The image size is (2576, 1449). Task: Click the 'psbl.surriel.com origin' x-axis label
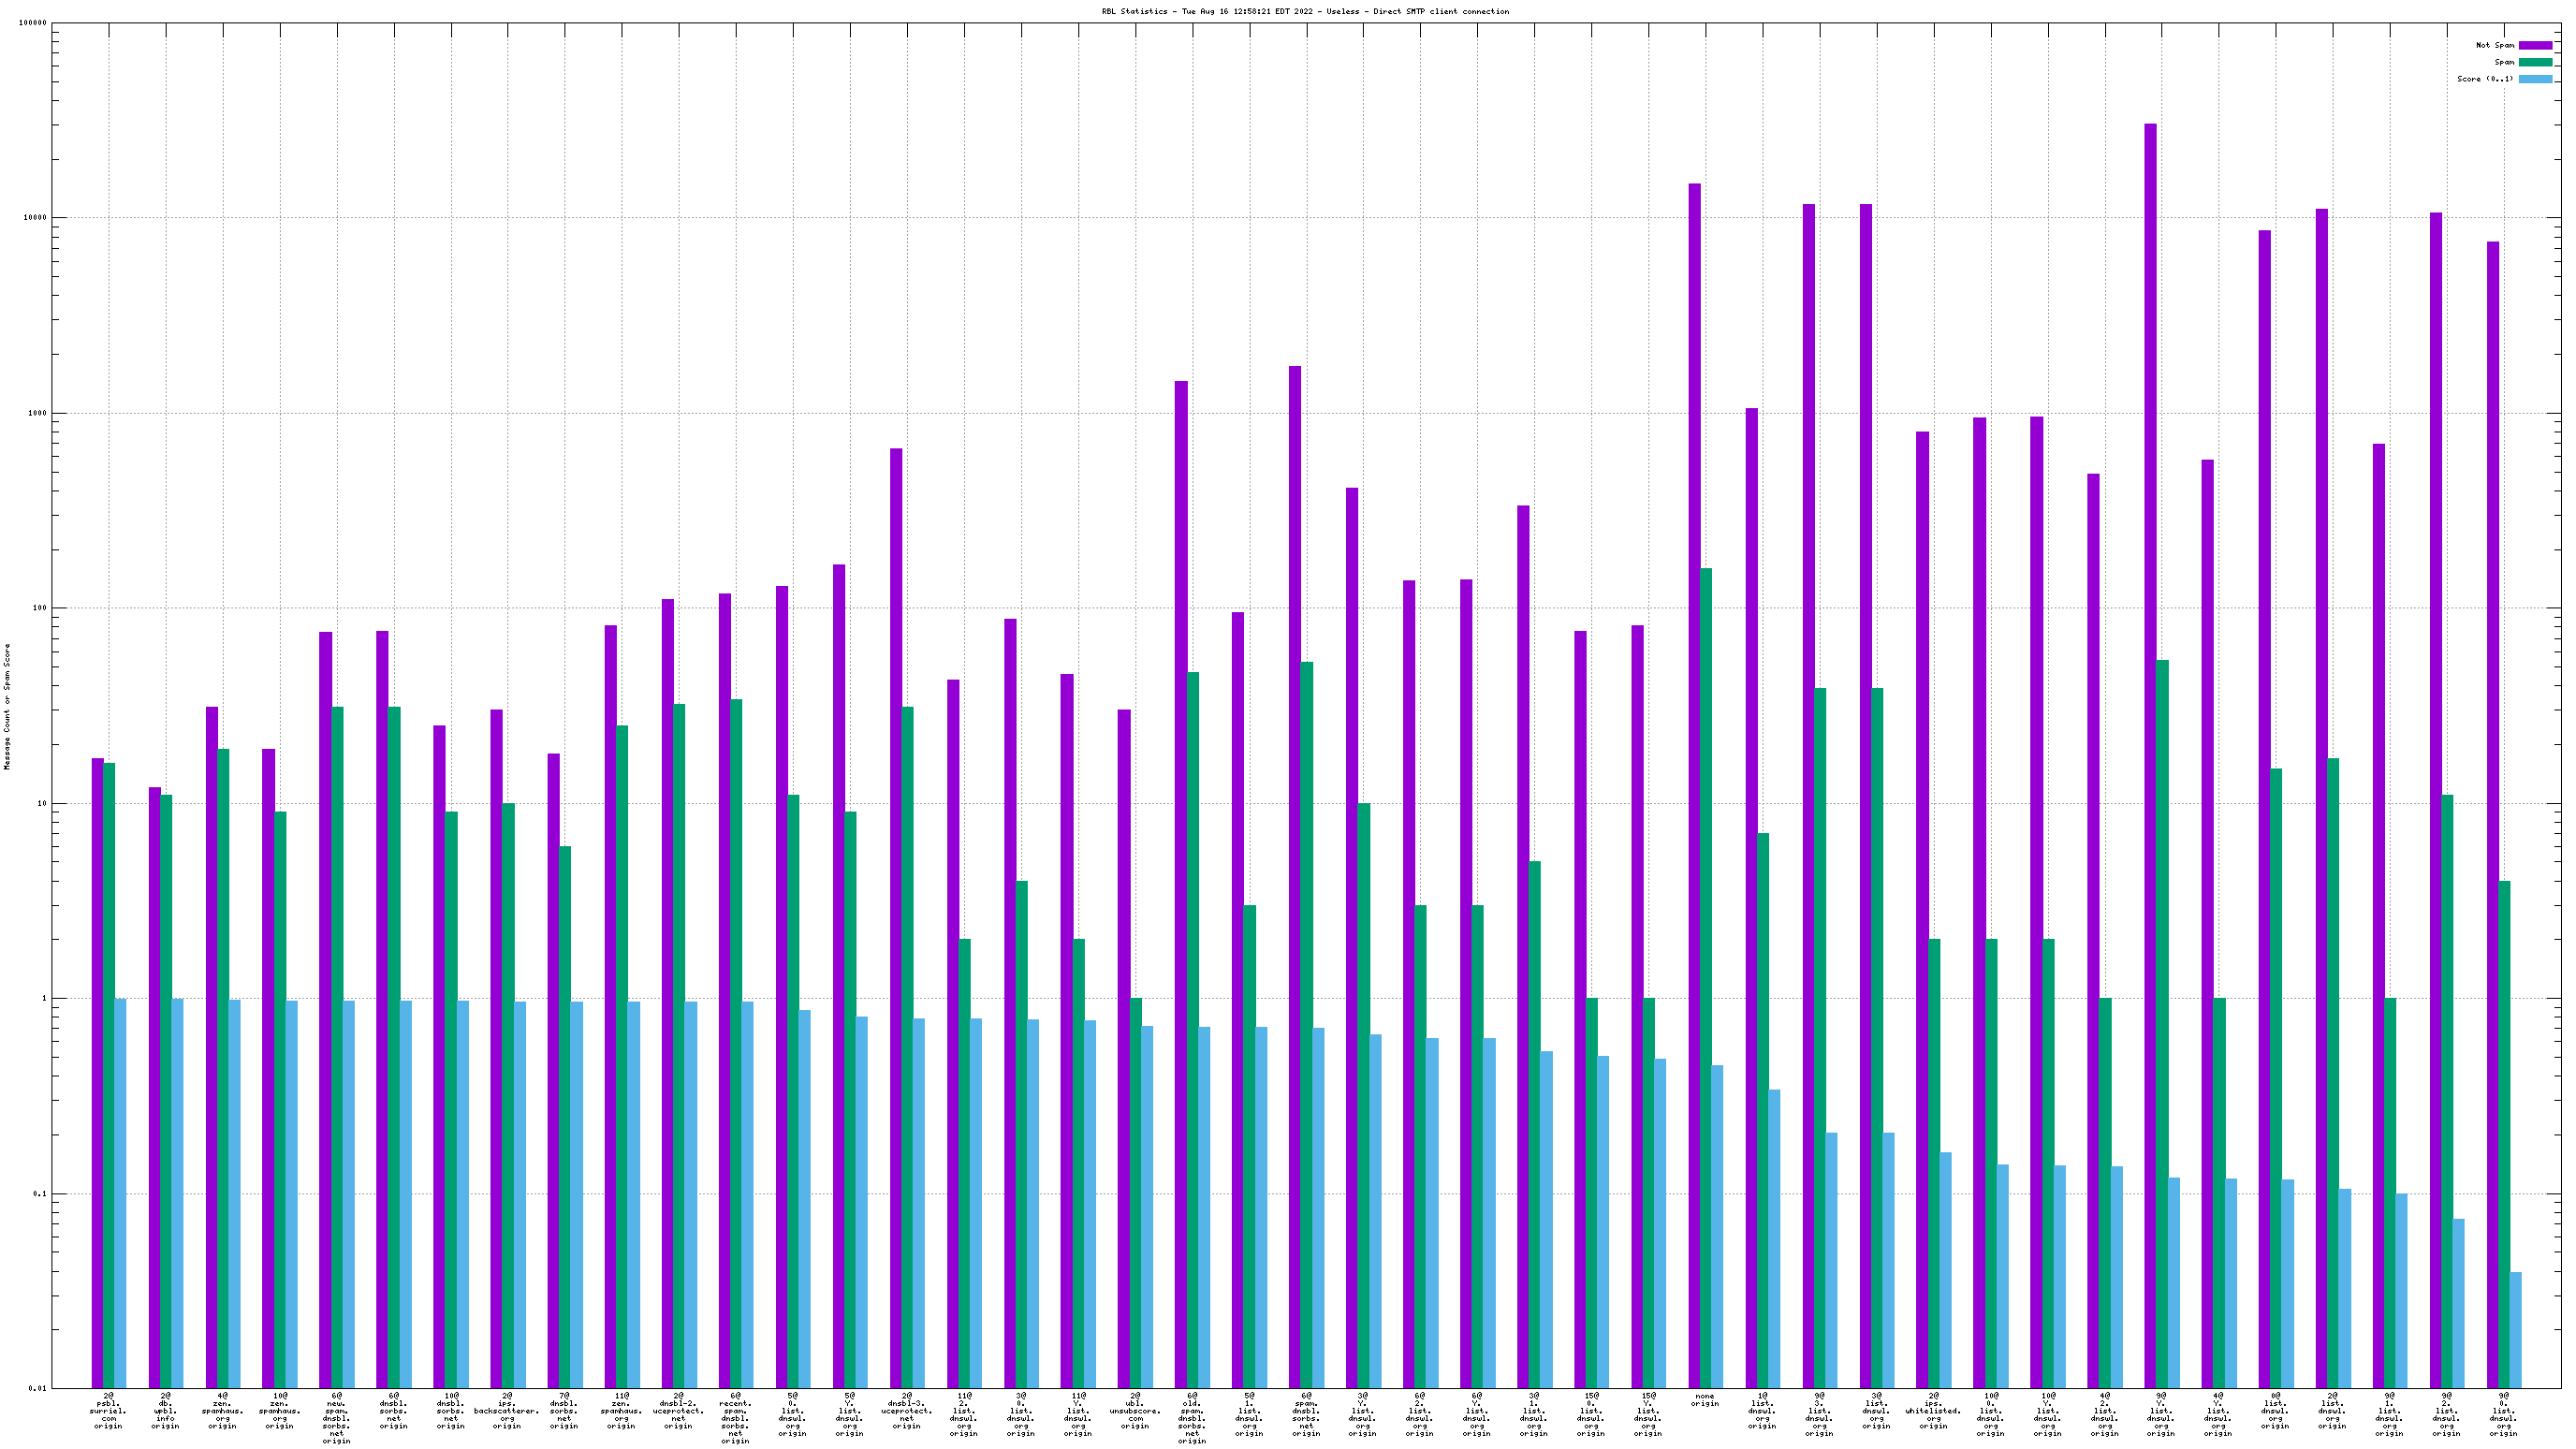pyautogui.click(x=108, y=1410)
